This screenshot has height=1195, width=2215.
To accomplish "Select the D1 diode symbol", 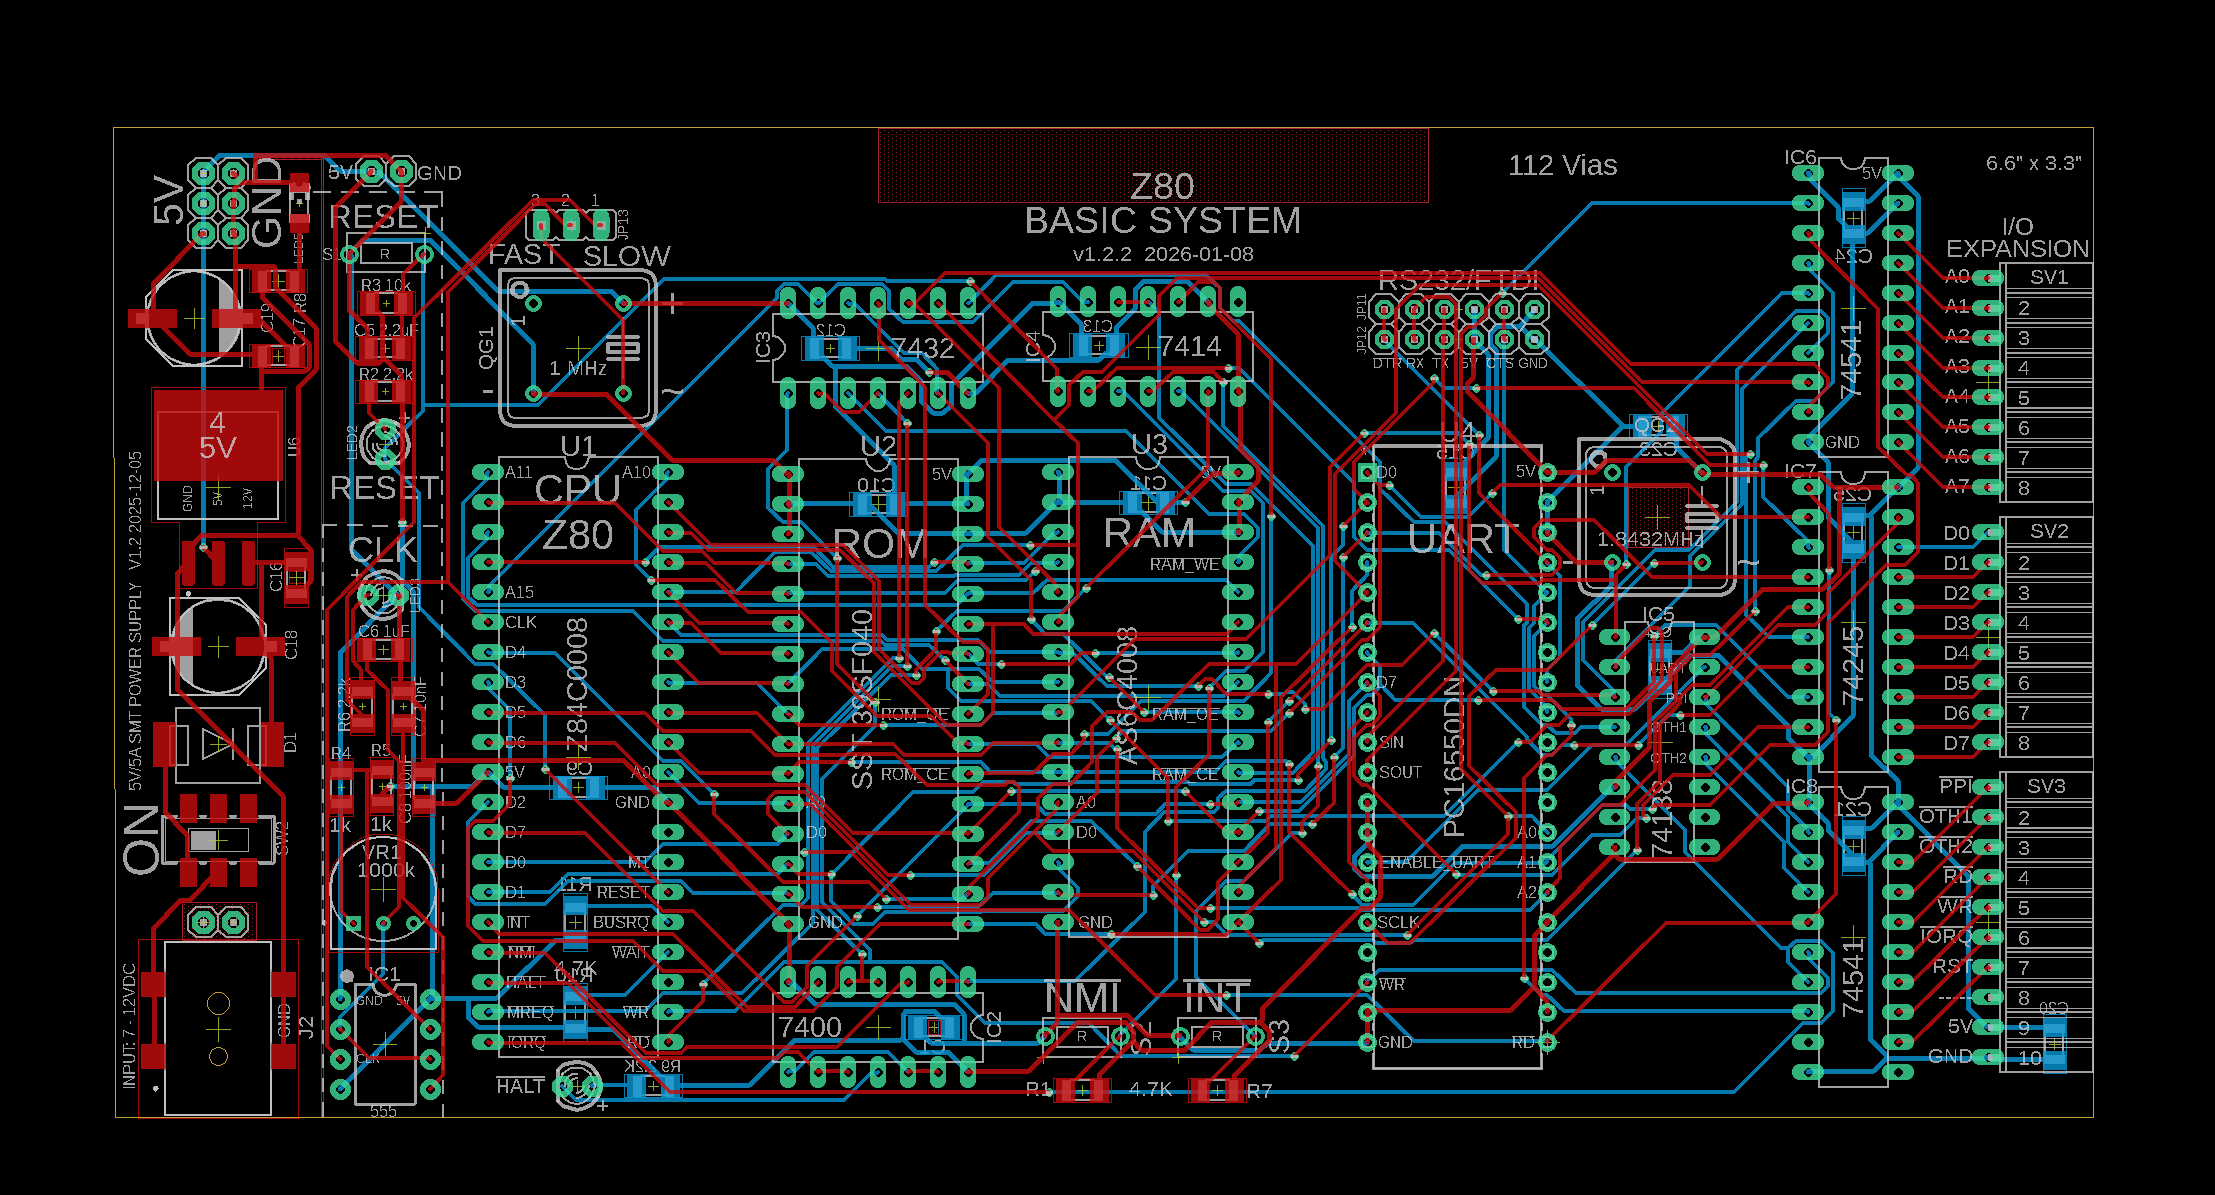I will tap(218, 745).
